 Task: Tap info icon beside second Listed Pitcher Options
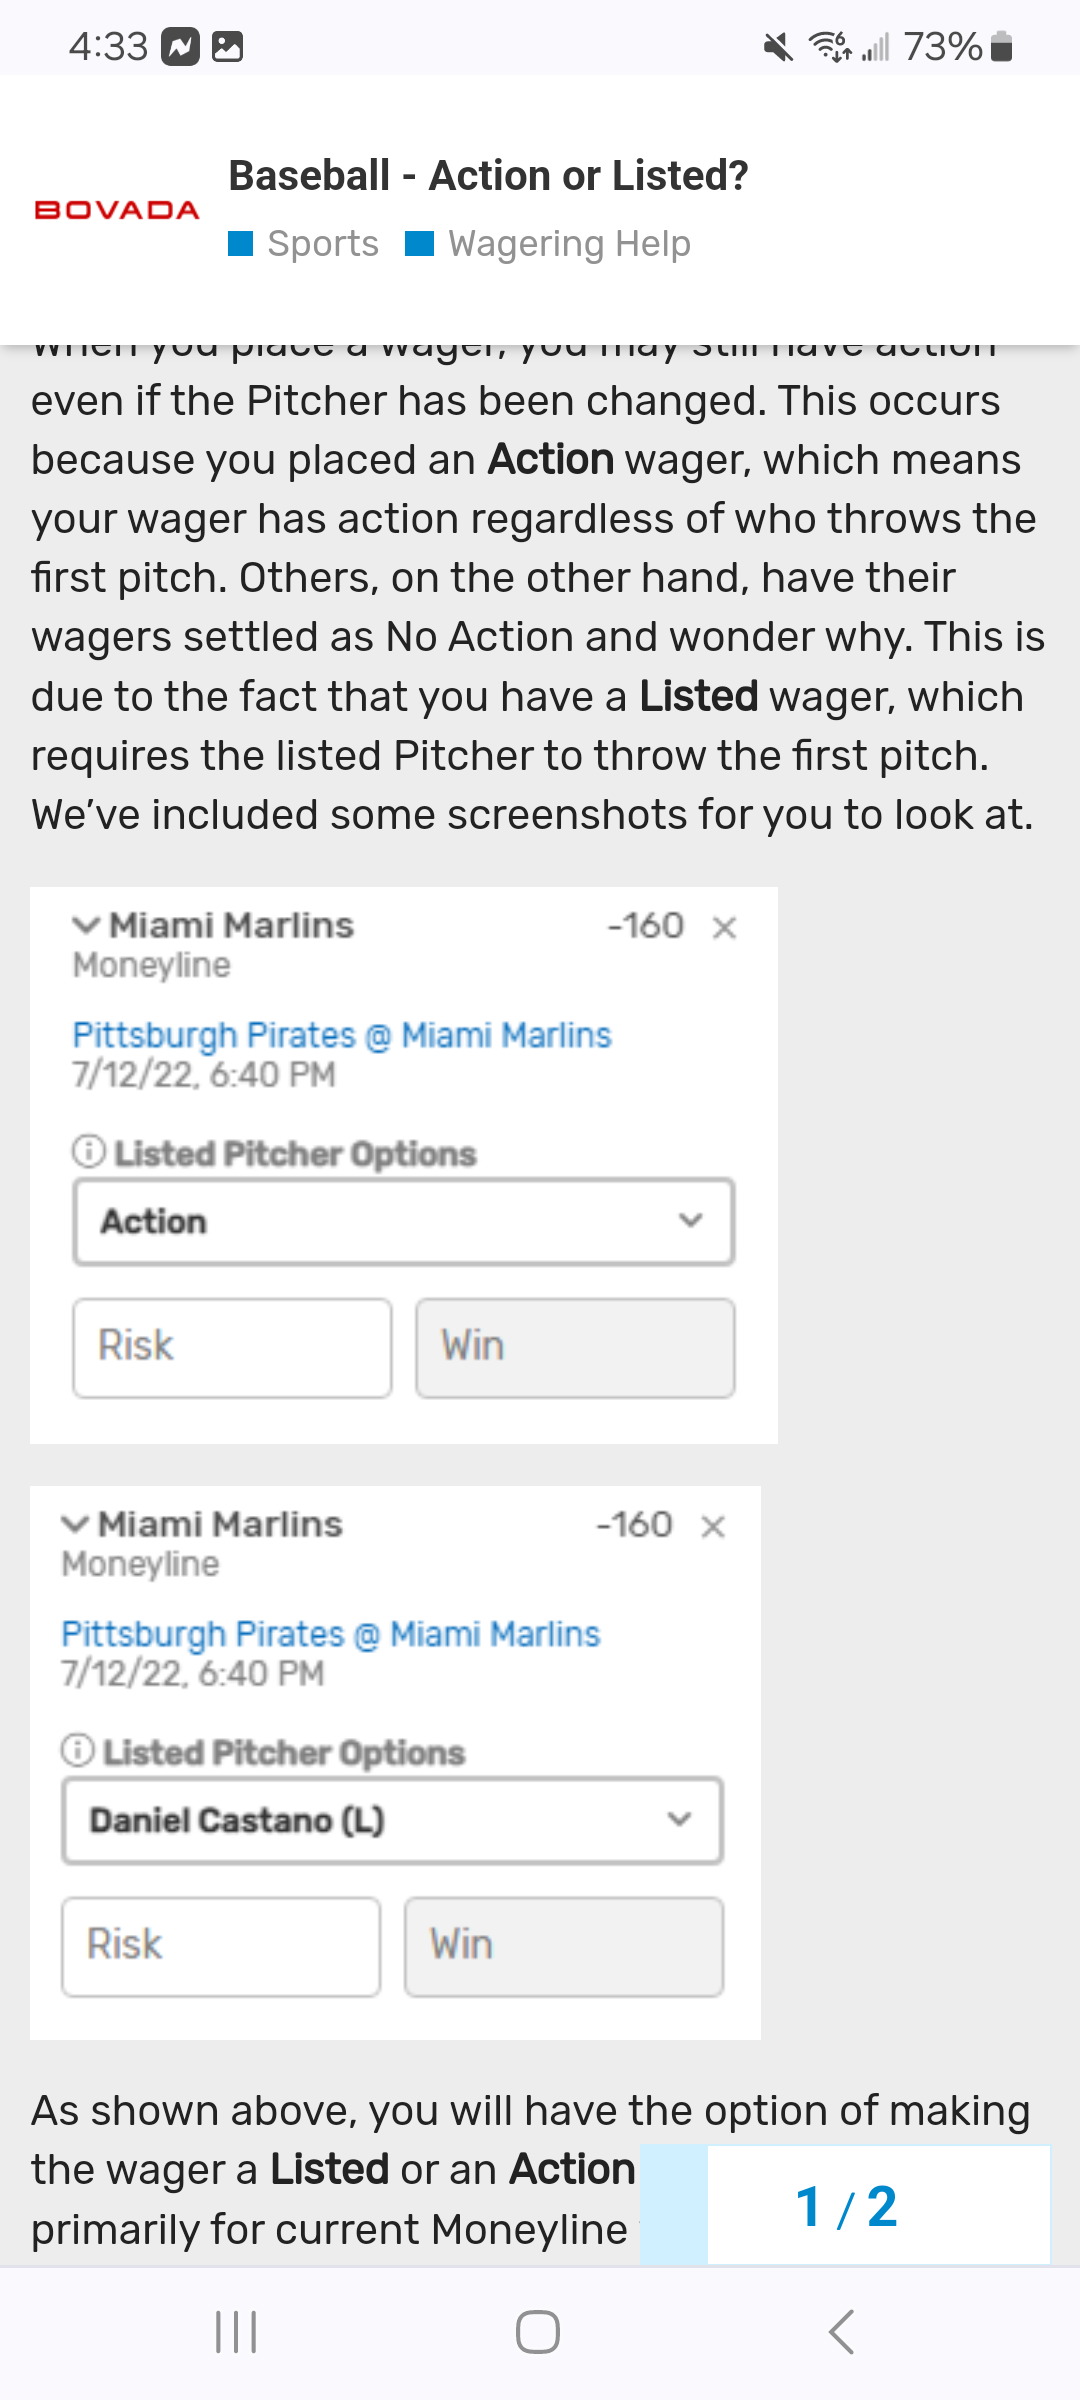[77, 1751]
